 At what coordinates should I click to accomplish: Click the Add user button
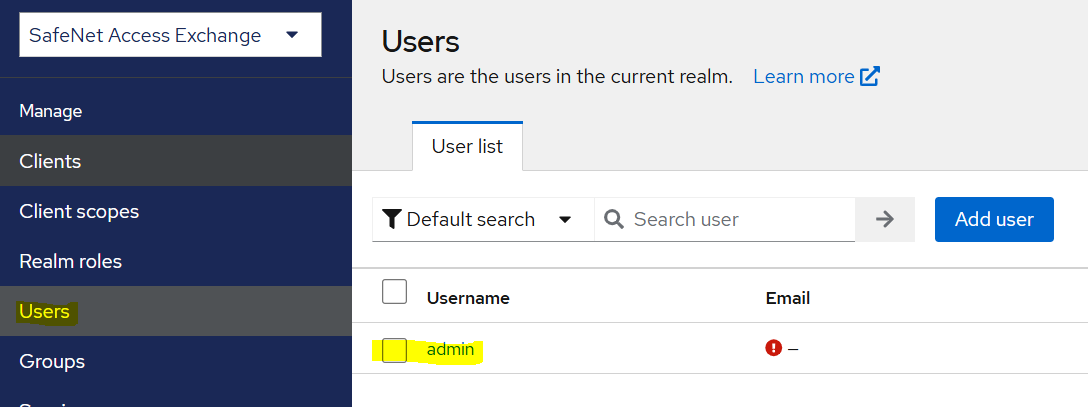point(994,219)
